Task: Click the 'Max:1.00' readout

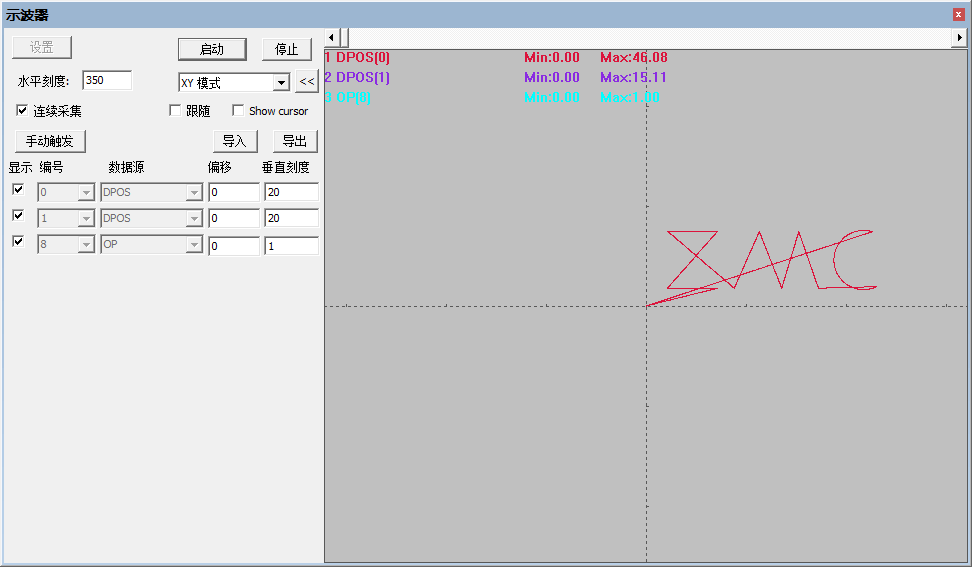Action: (x=630, y=97)
